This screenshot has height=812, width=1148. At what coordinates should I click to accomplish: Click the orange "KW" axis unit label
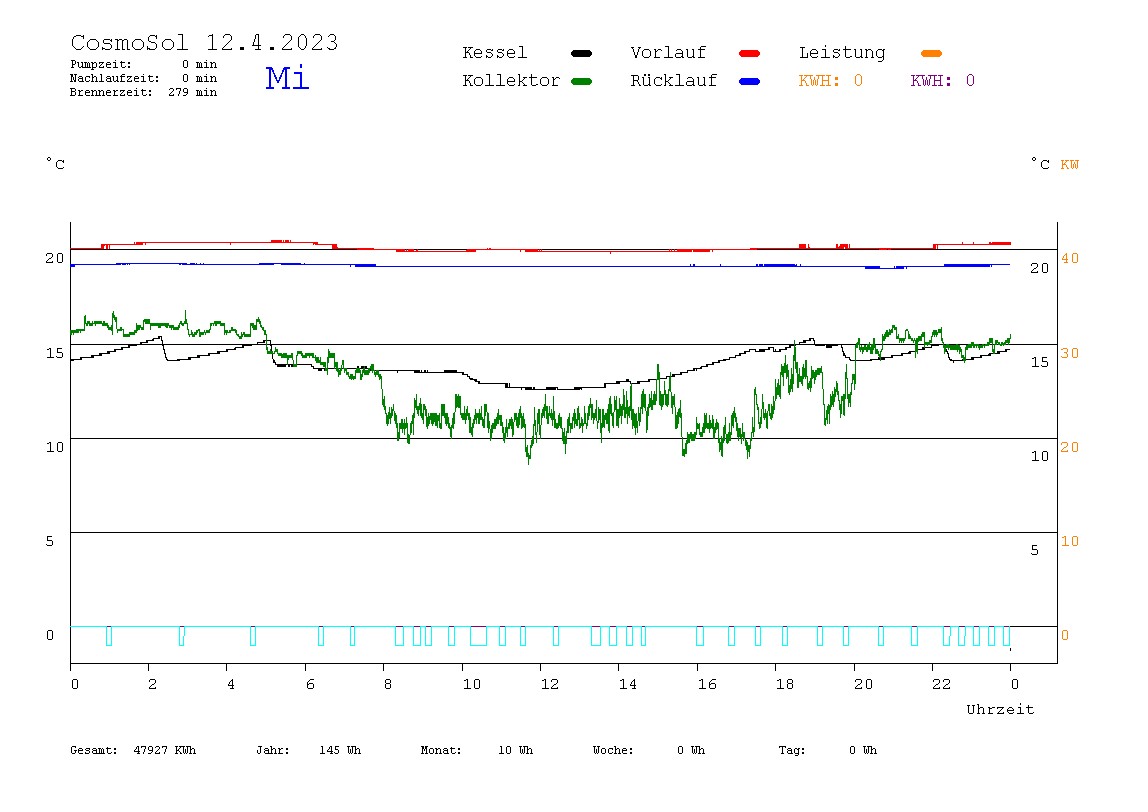click(1069, 165)
